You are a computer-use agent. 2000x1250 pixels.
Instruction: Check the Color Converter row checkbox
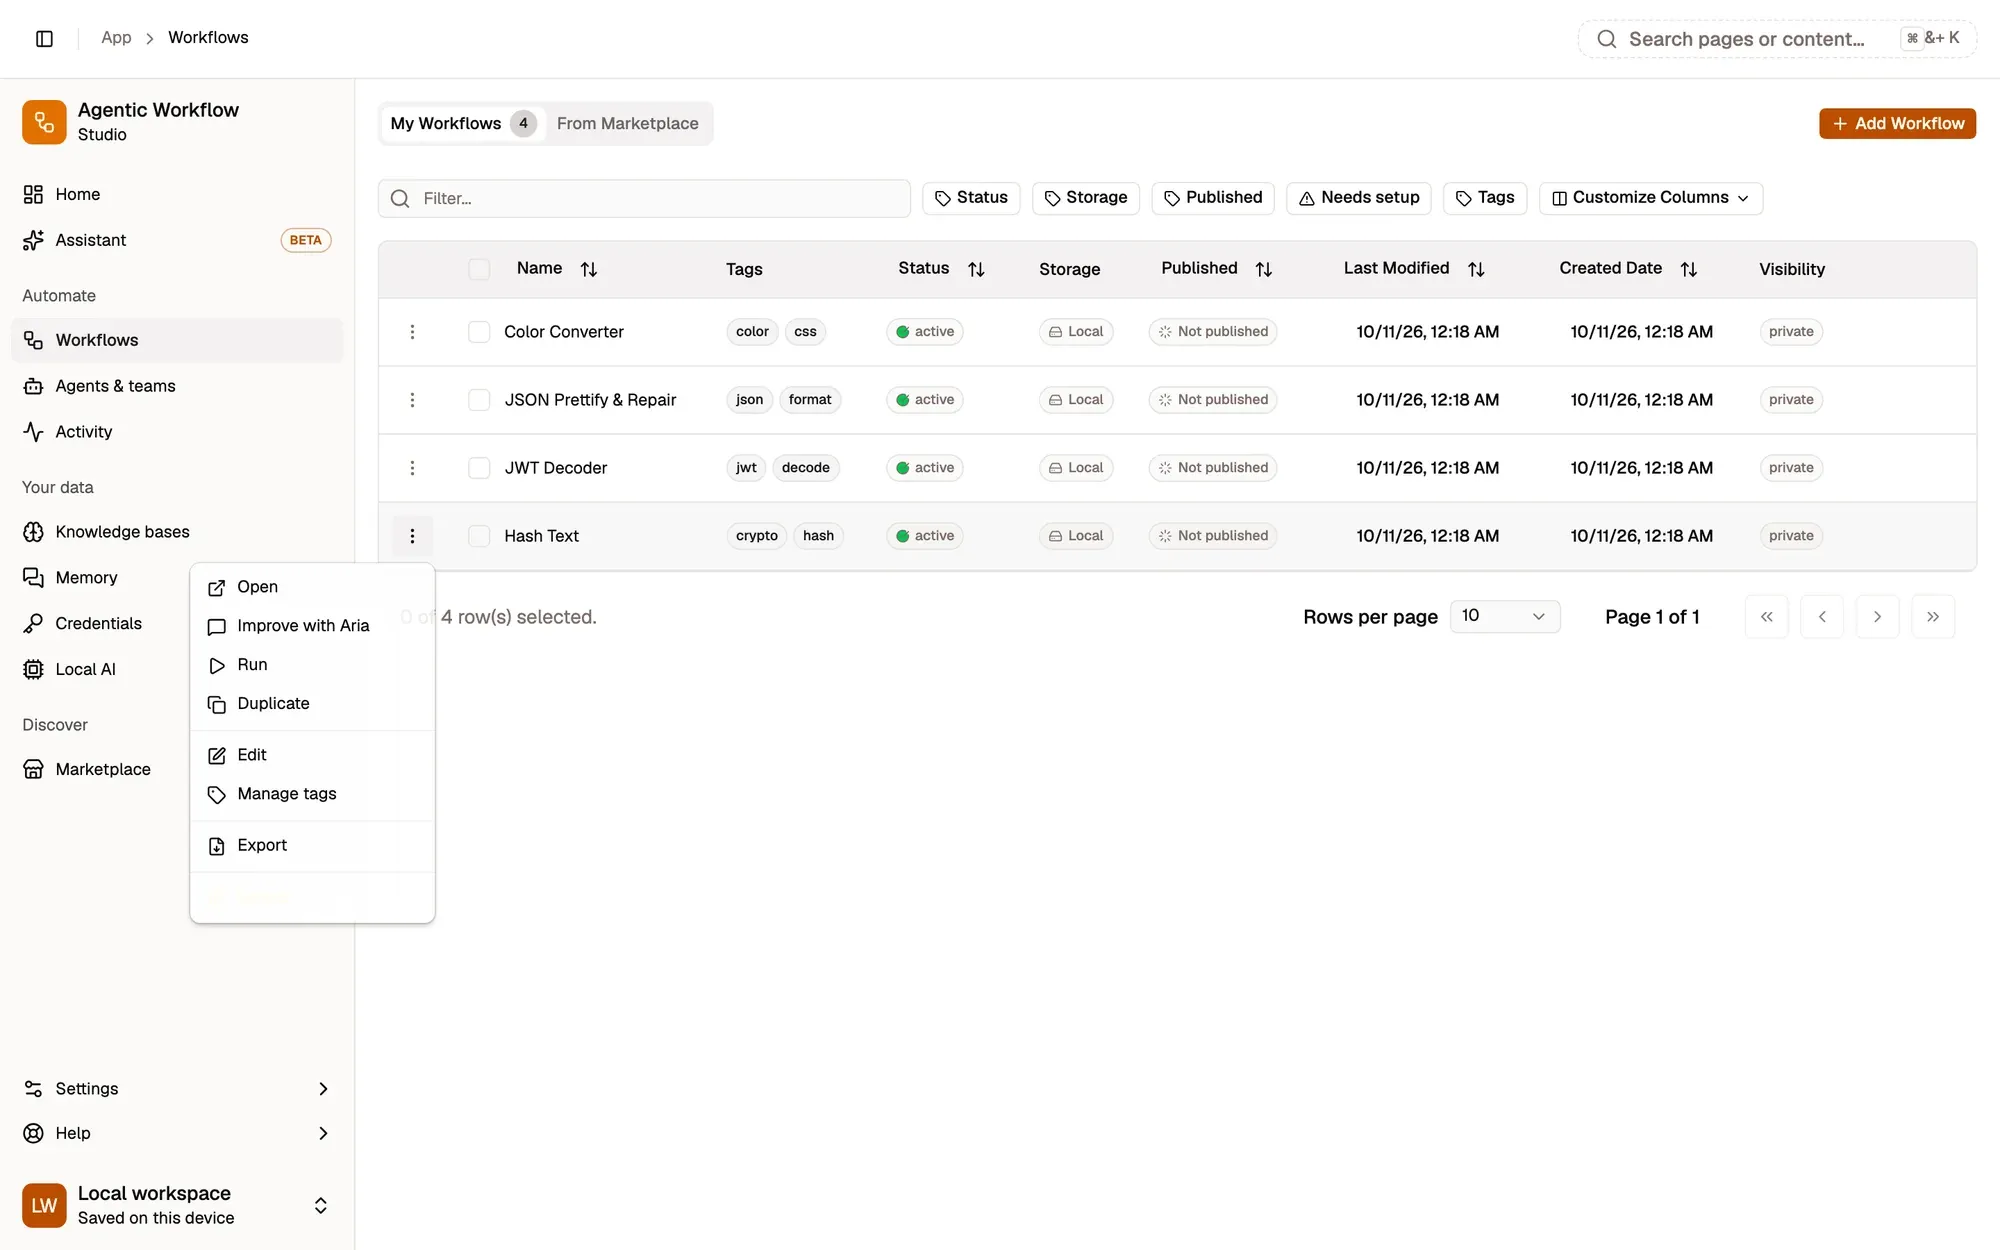[x=479, y=332]
